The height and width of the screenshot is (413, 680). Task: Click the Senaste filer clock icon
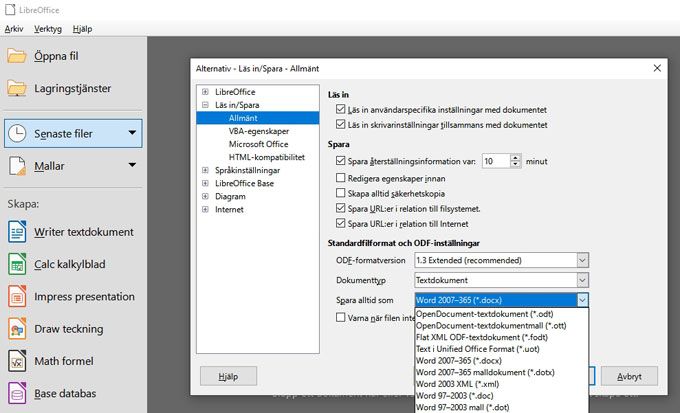click(x=16, y=134)
